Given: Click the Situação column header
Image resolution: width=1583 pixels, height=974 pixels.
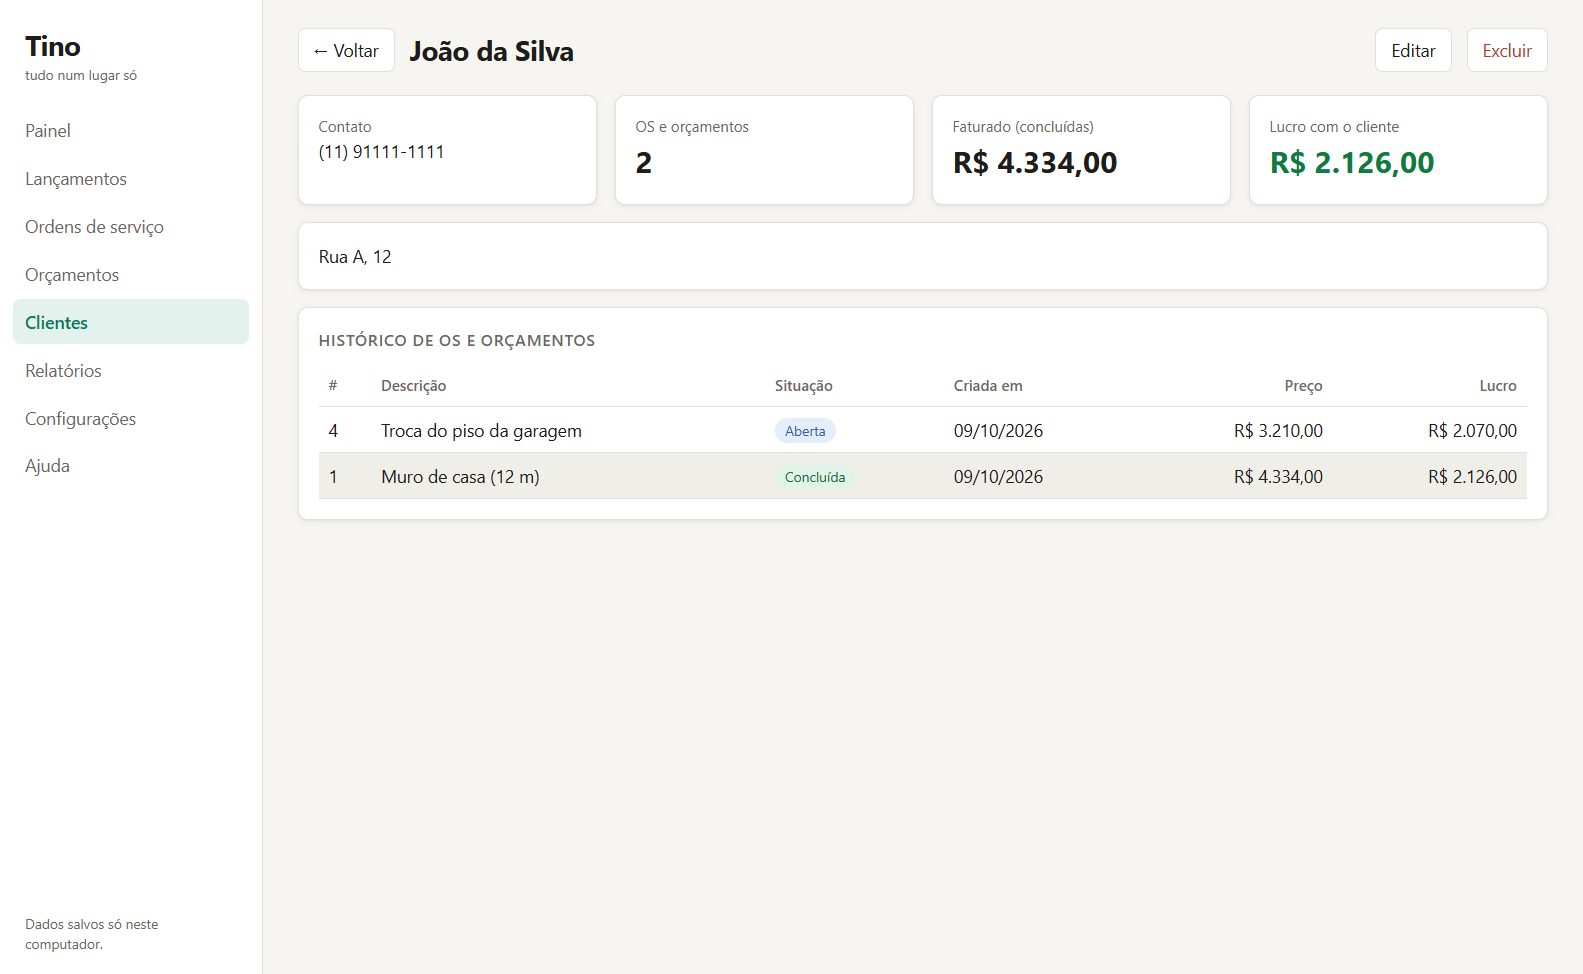Looking at the screenshot, I should 803,386.
